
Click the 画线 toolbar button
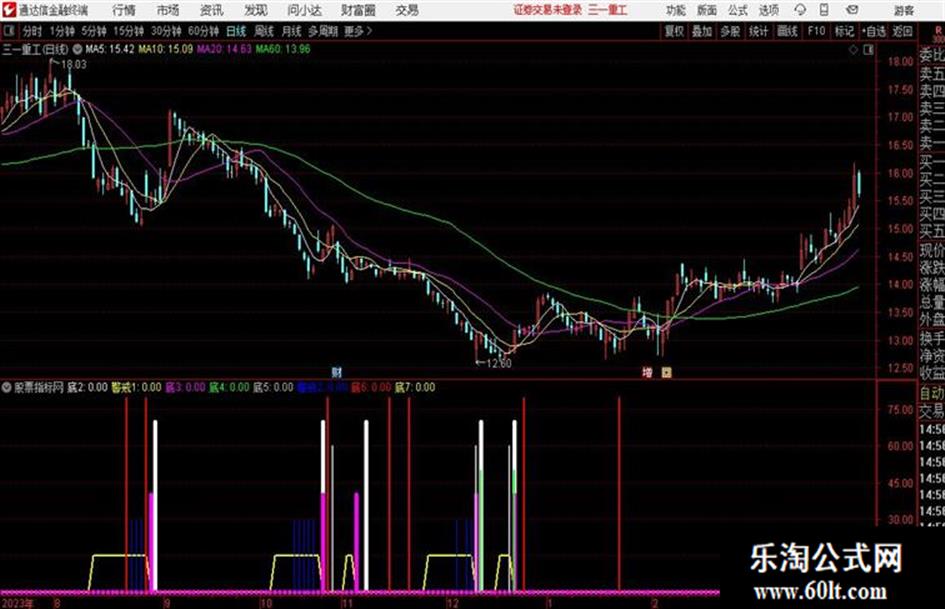pos(787,31)
